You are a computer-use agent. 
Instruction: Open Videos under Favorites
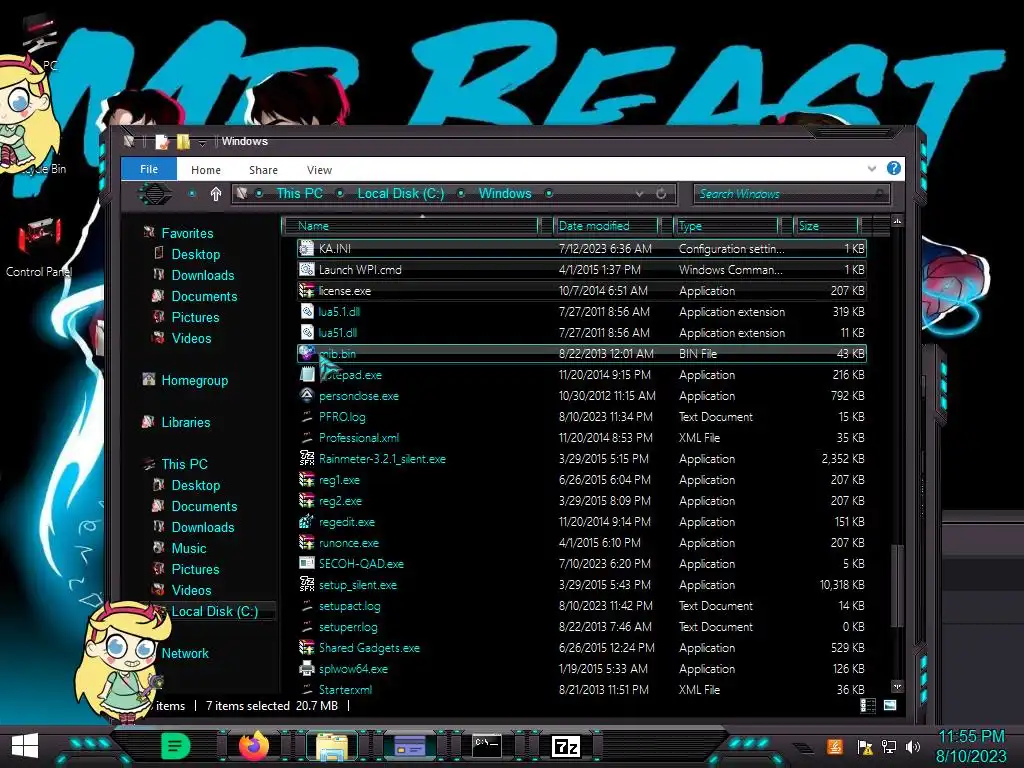(x=191, y=338)
